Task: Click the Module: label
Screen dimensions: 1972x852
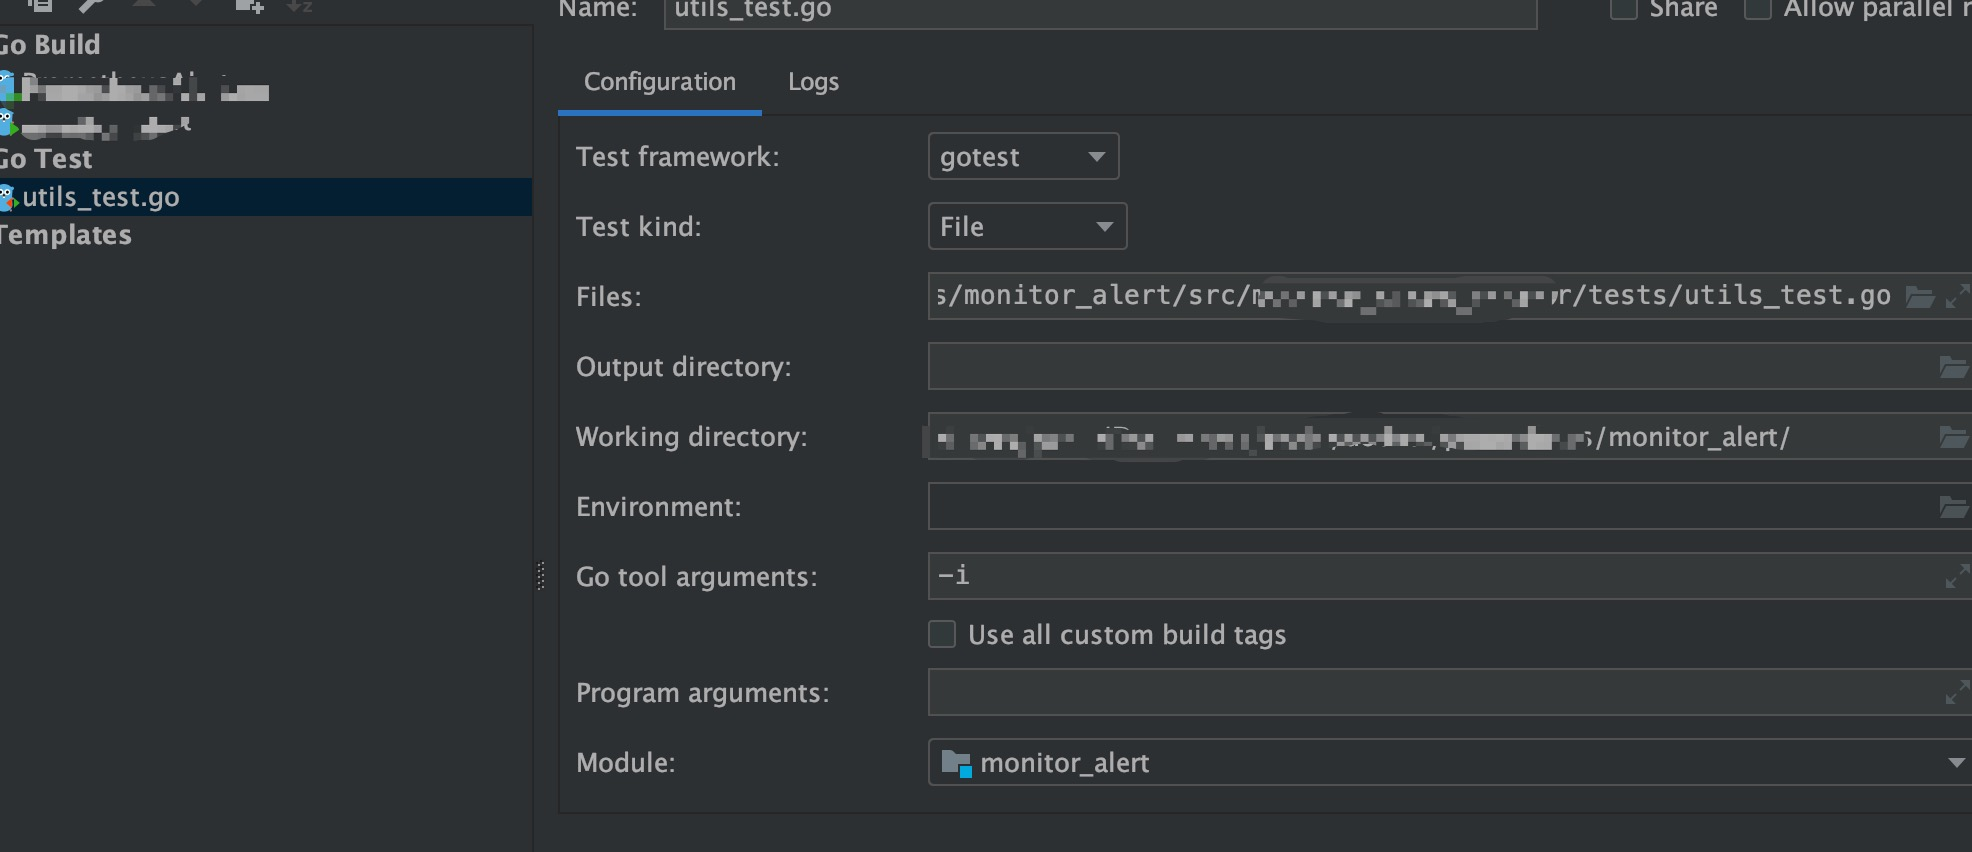Action: click(625, 763)
